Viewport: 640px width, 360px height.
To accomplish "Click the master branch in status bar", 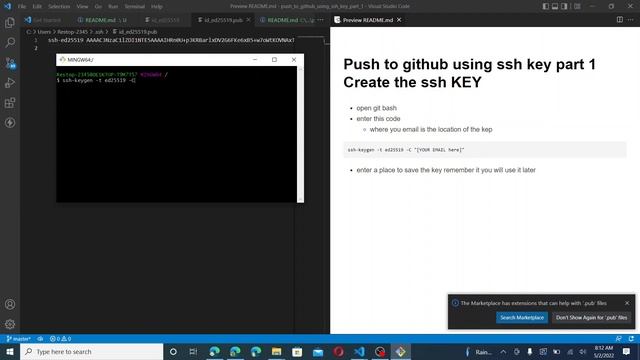I will pyautogui.click(x=19, y=338).
